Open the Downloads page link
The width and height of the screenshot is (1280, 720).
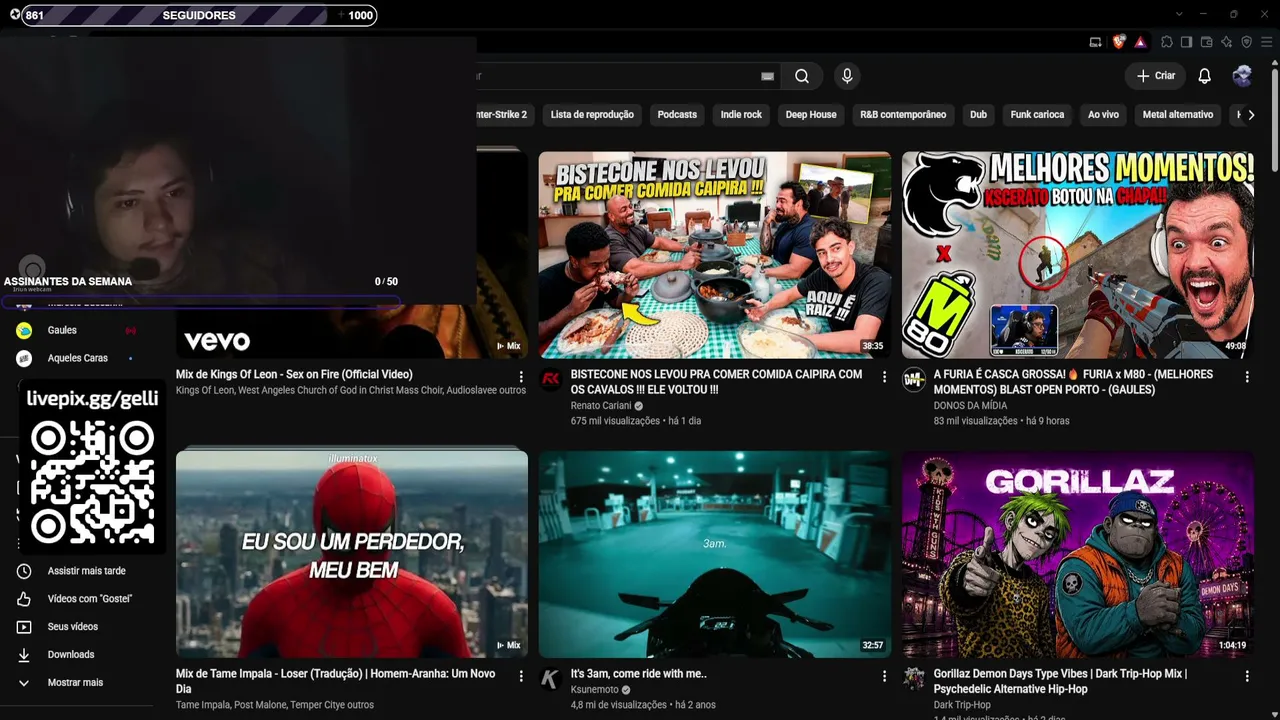click(x=71, y=655)
